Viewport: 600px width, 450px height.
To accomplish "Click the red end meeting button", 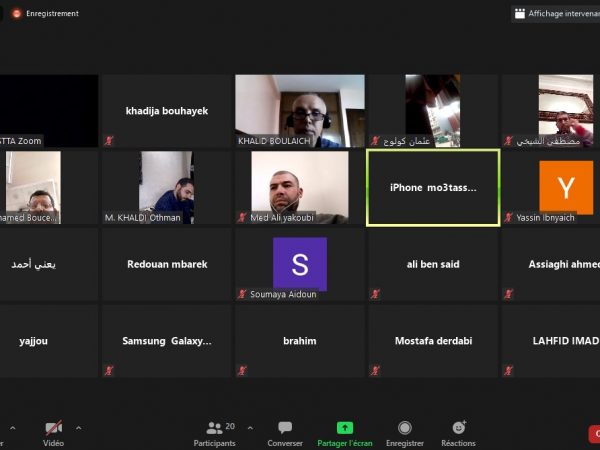I will pyautogui.click(x=594, y=434).
